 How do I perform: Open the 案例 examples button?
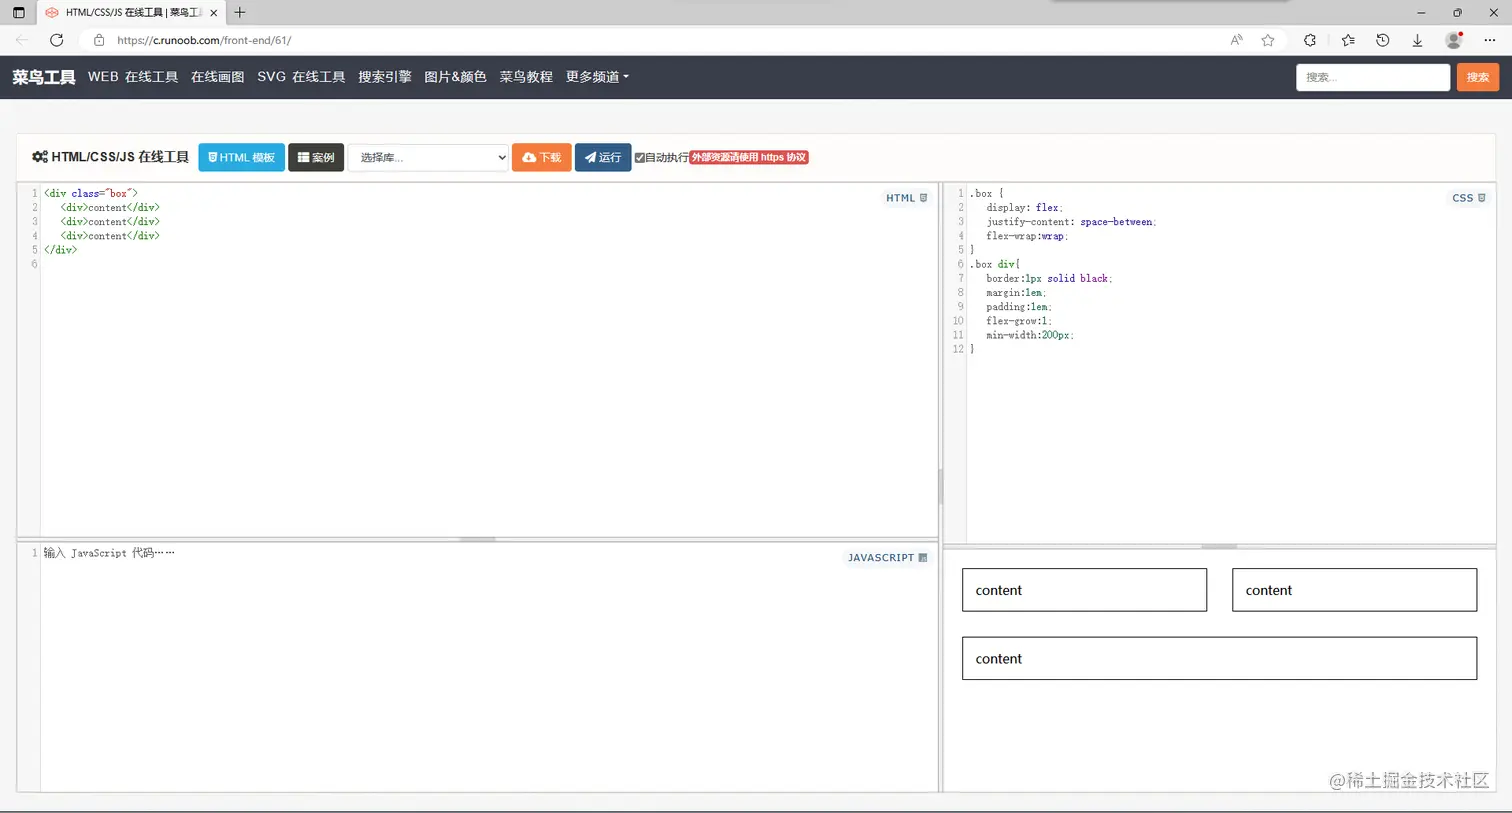(316, 157)
